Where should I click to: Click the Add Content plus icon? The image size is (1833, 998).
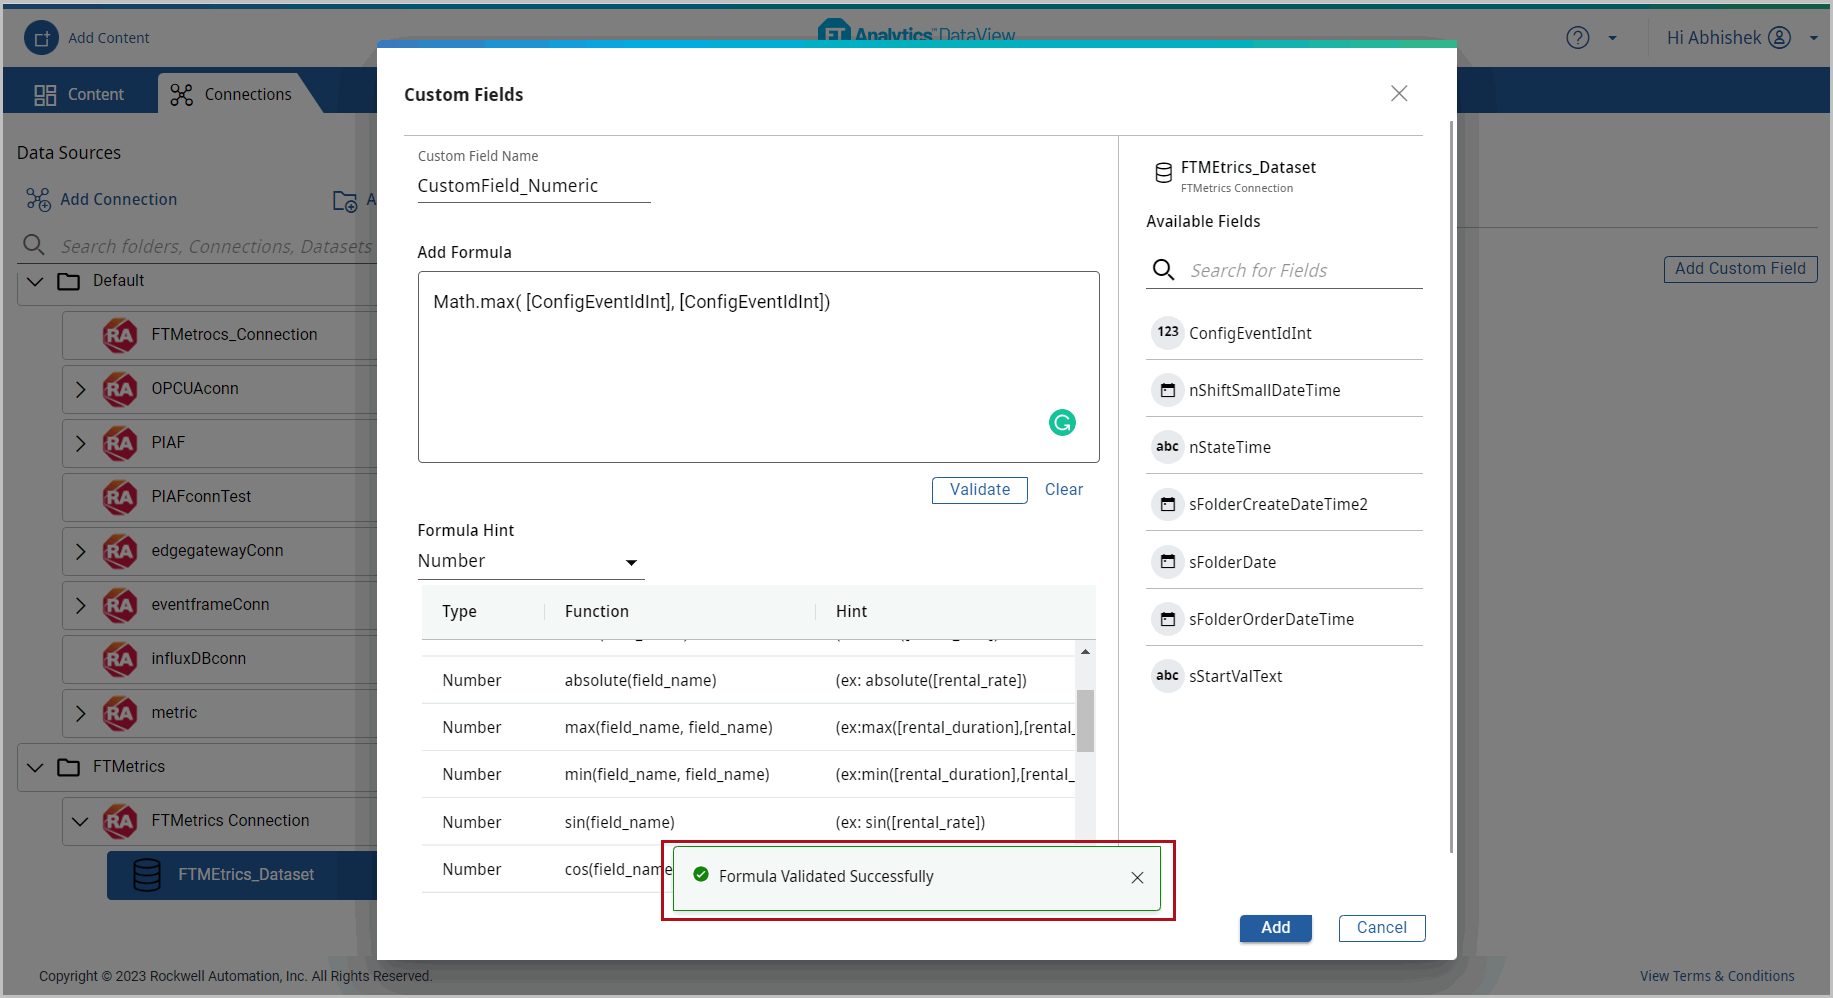coord(41,38)
